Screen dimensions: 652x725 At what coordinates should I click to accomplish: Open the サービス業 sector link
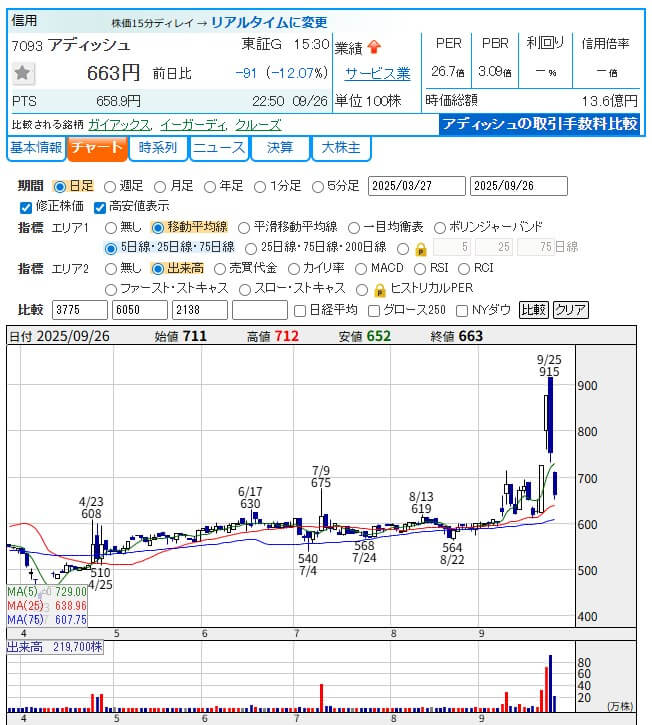[x=377, y=73]
